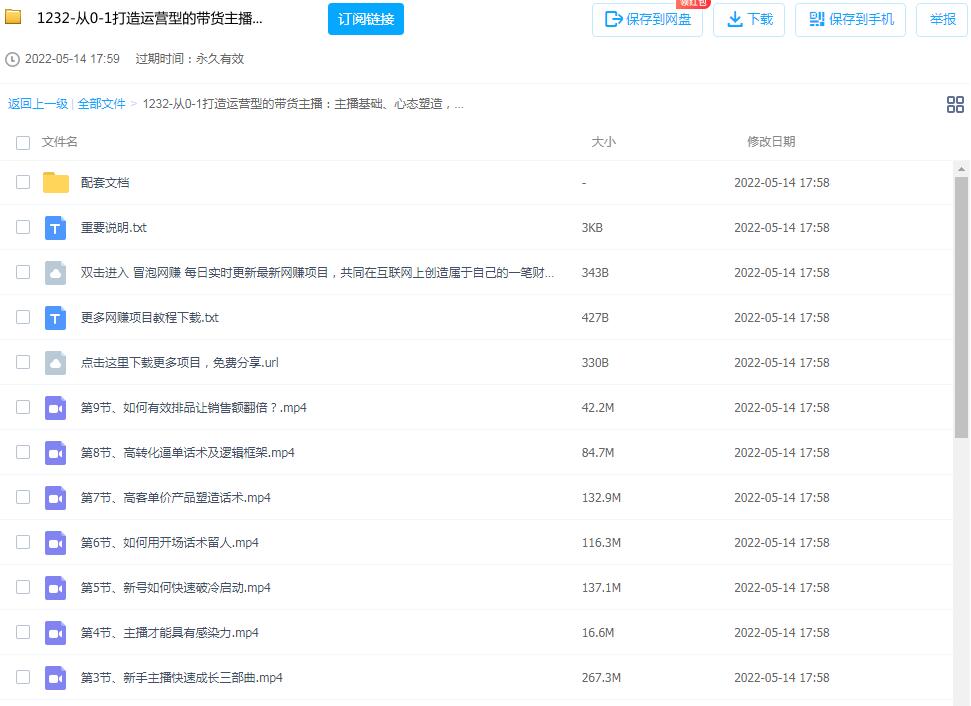
Task: Tick checkbox for 双击进入 冒泡网赚 file
Action: pos(23,272)
